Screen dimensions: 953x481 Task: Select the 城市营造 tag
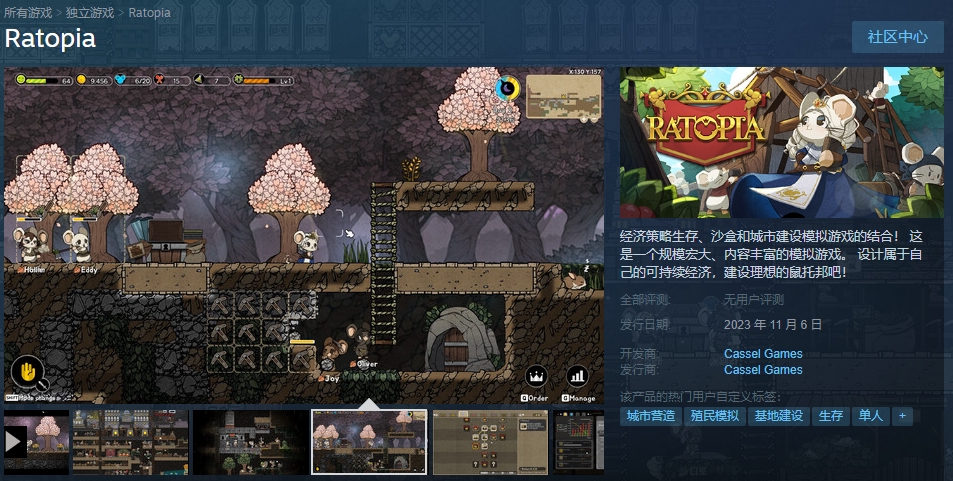[650, 416]
